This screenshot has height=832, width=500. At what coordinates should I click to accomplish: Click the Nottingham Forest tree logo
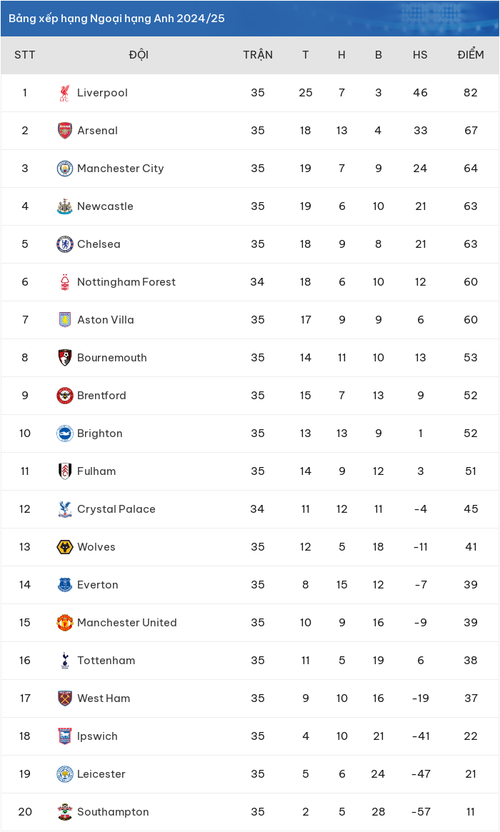(65, 282)
